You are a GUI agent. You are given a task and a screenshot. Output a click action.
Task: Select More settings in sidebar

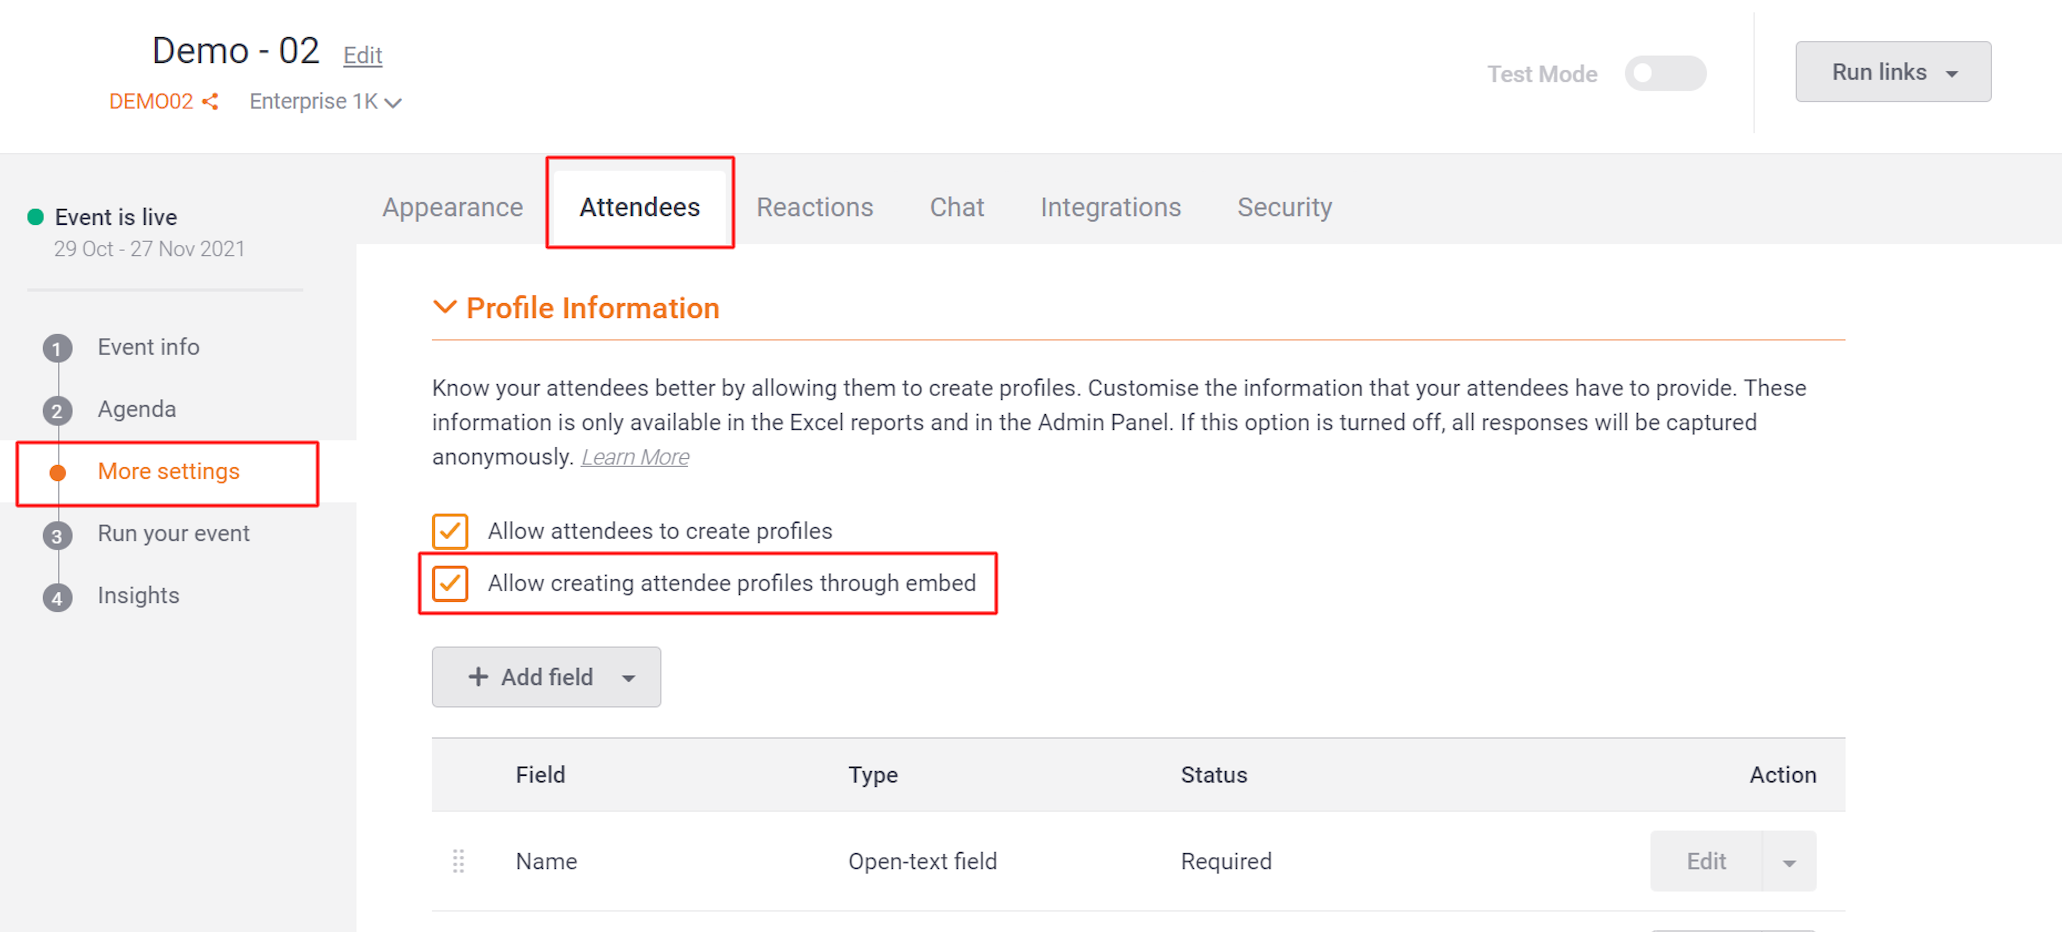[168, 471]
